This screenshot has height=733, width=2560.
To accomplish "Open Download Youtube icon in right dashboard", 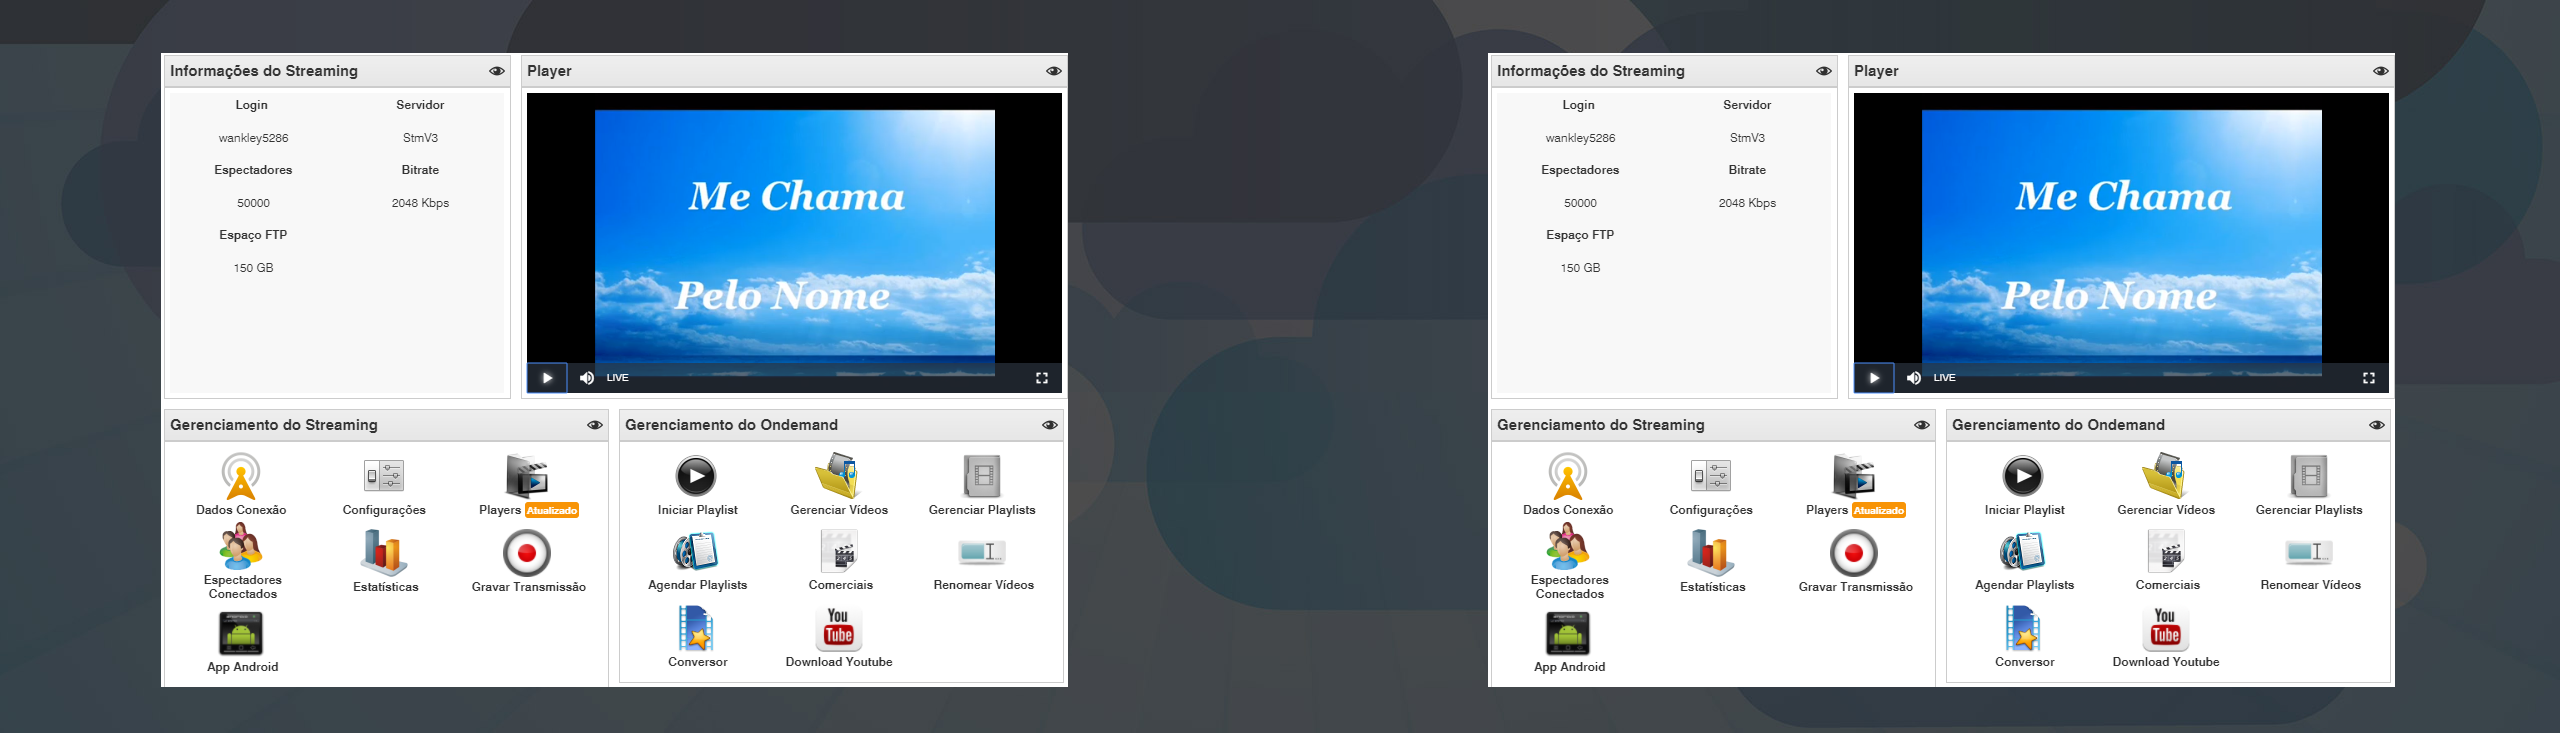I will click(x=2165, y=628).
